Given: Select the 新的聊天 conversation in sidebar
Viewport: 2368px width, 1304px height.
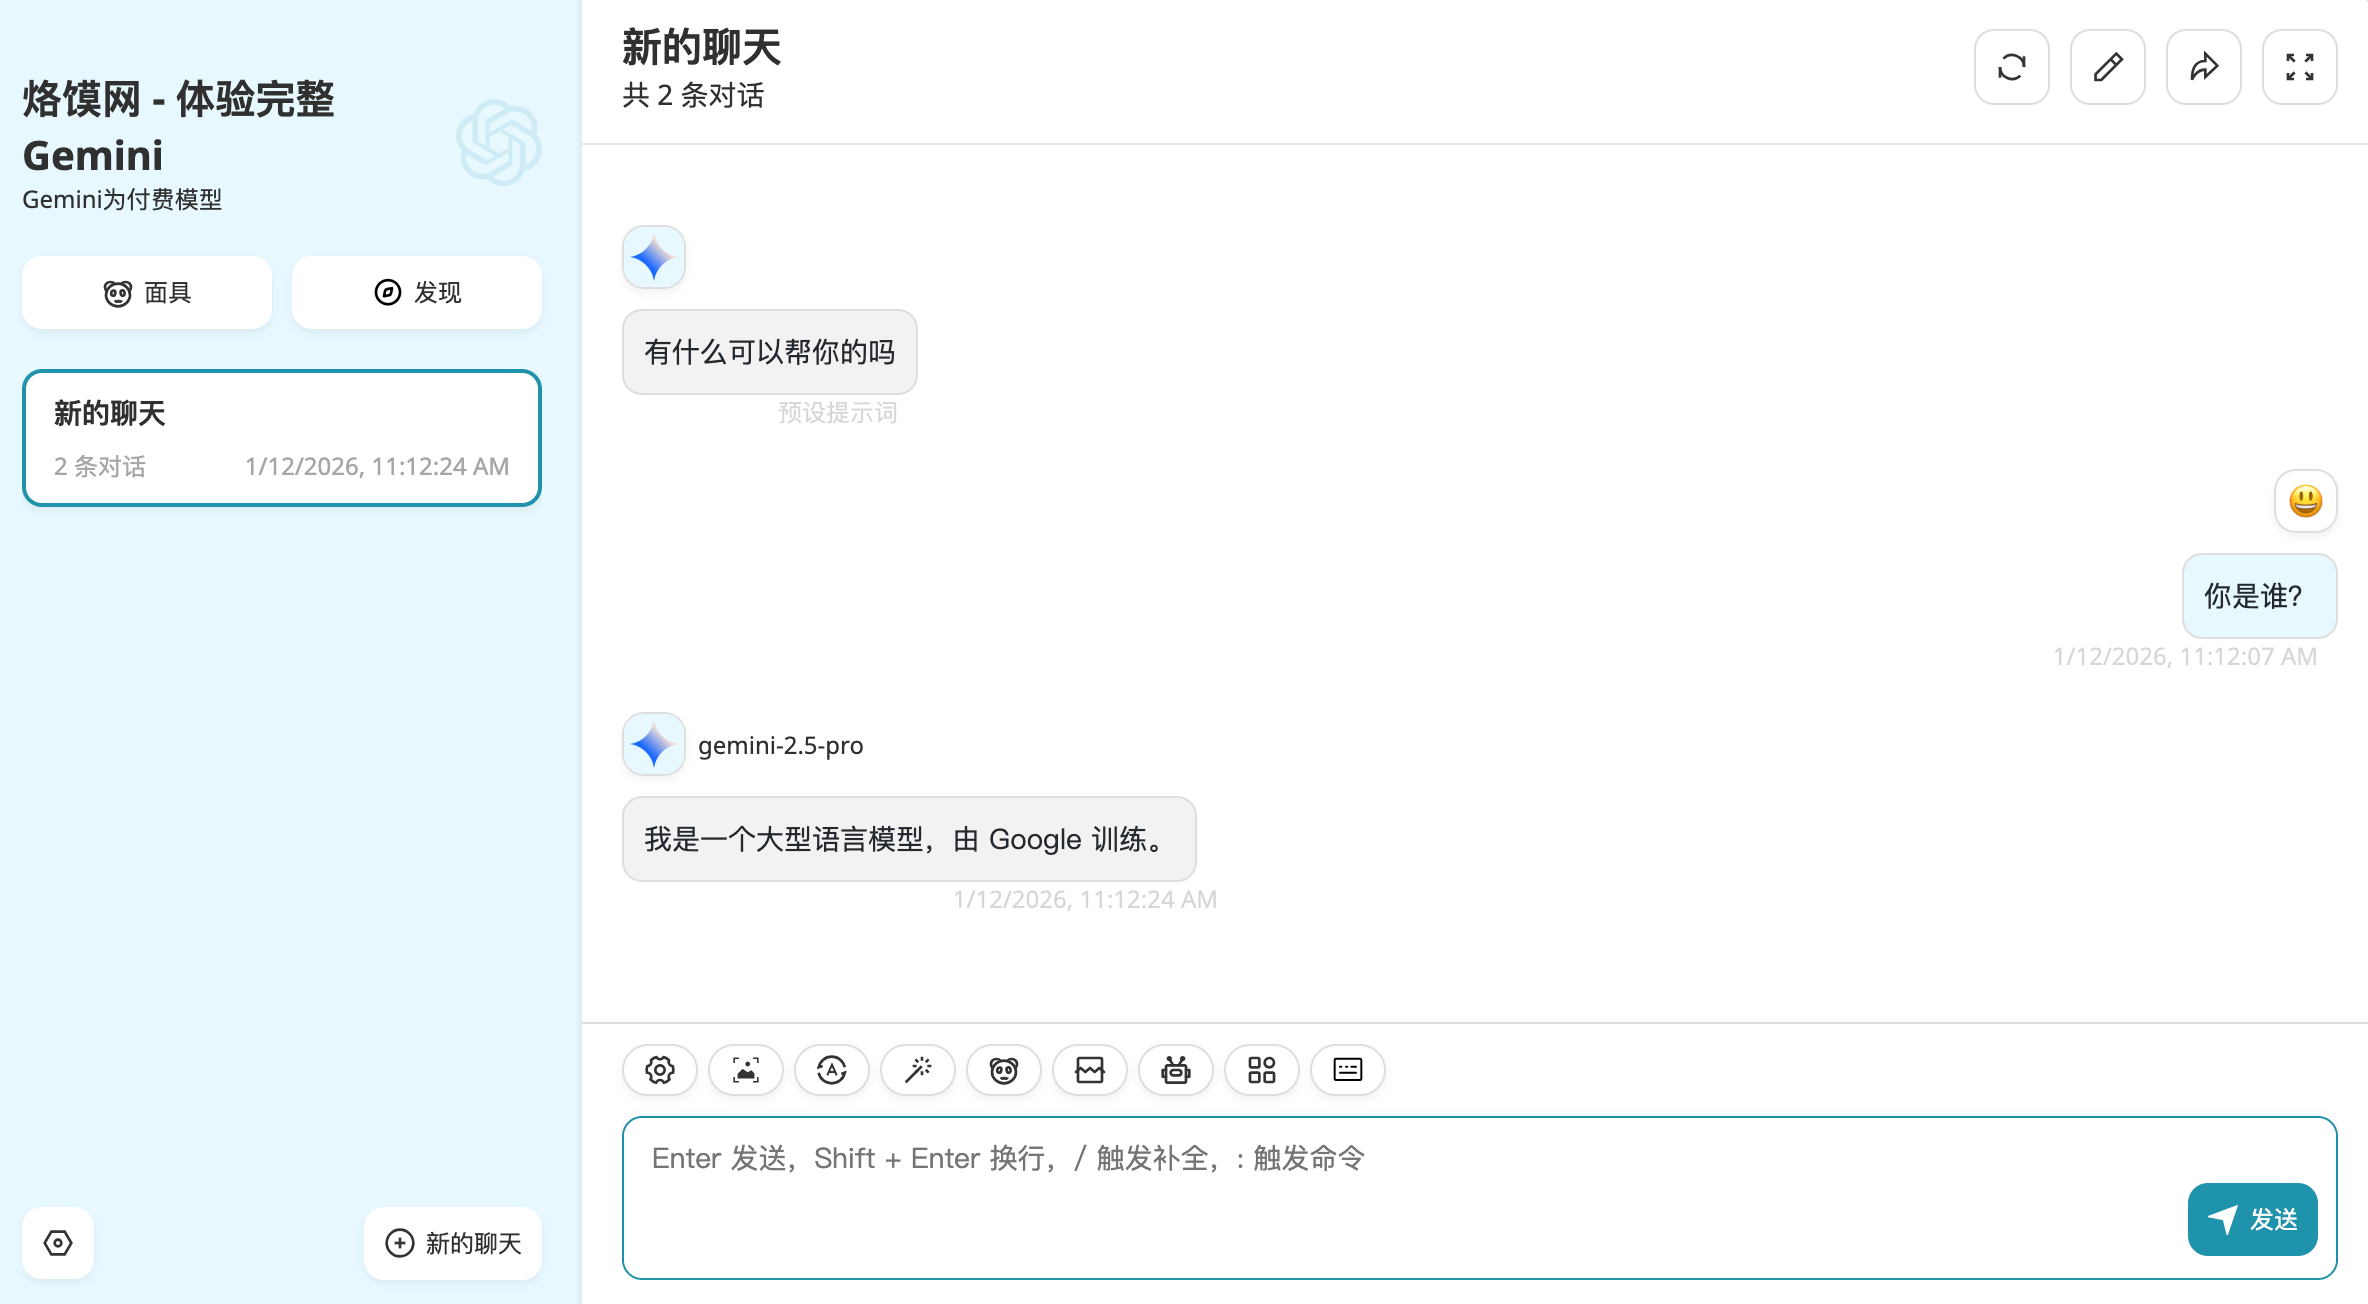Looking at the screenshot, I should 281,438.
